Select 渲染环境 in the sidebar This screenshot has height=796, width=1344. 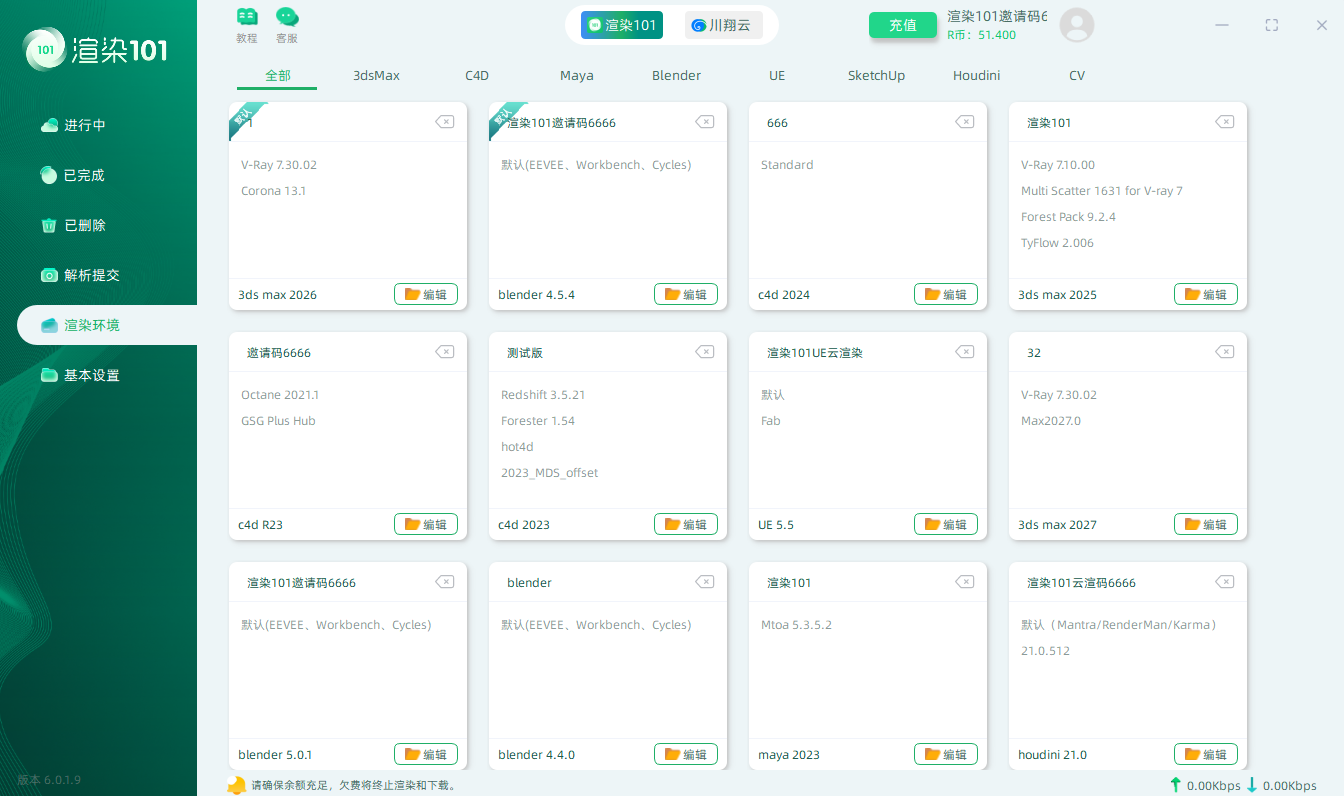107,325
